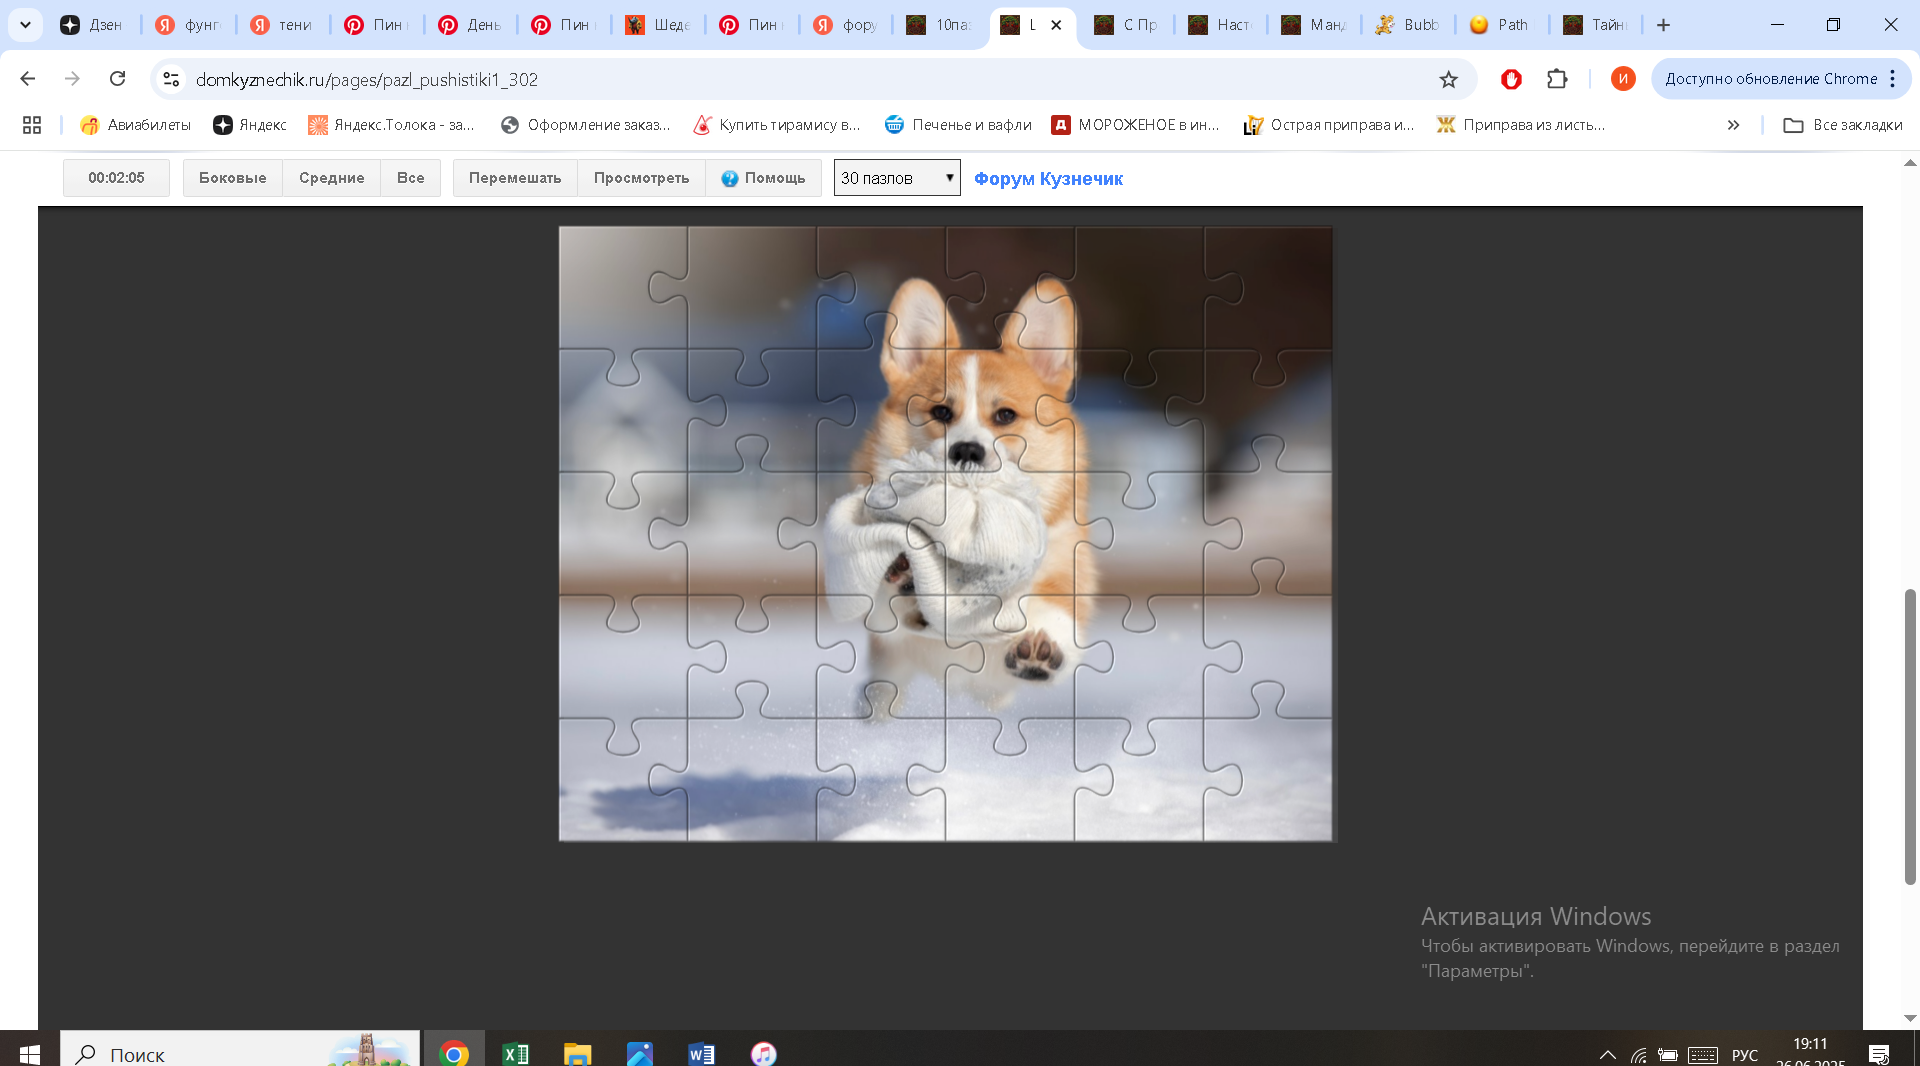
Task: Open the Chrome apps grid shortcut
Action: (32, 125)
